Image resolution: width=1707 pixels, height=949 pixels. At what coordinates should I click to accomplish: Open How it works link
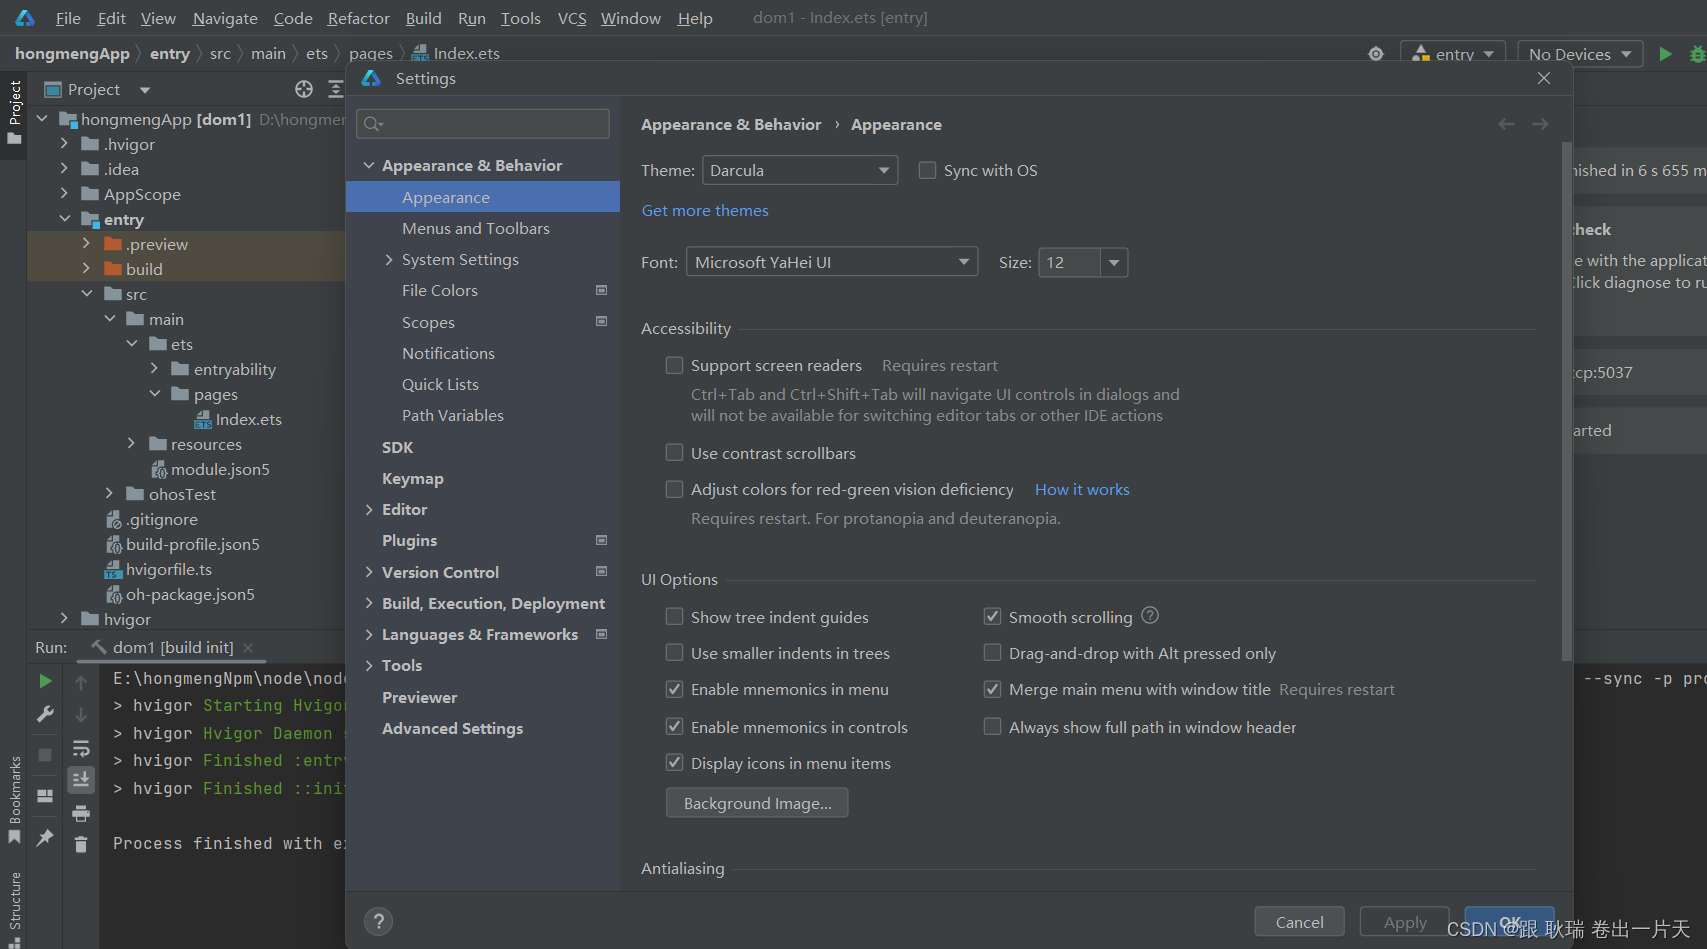[1082, 489]
